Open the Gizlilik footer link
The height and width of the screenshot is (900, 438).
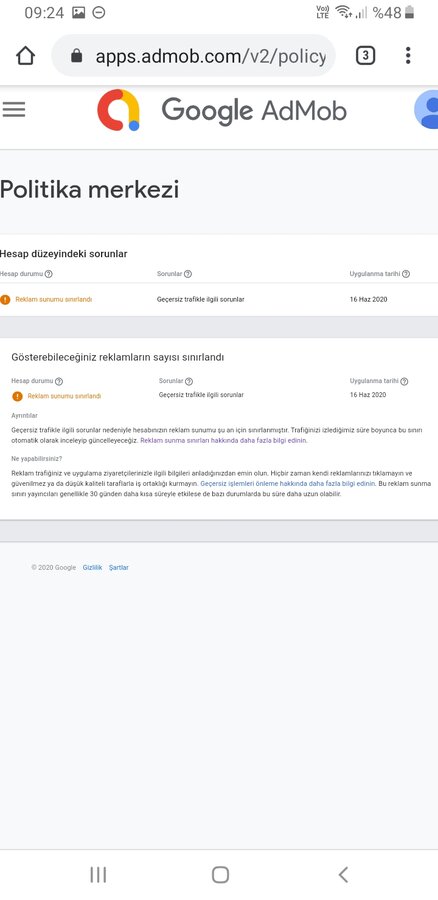pyautogui.click(x=92, y=568)
